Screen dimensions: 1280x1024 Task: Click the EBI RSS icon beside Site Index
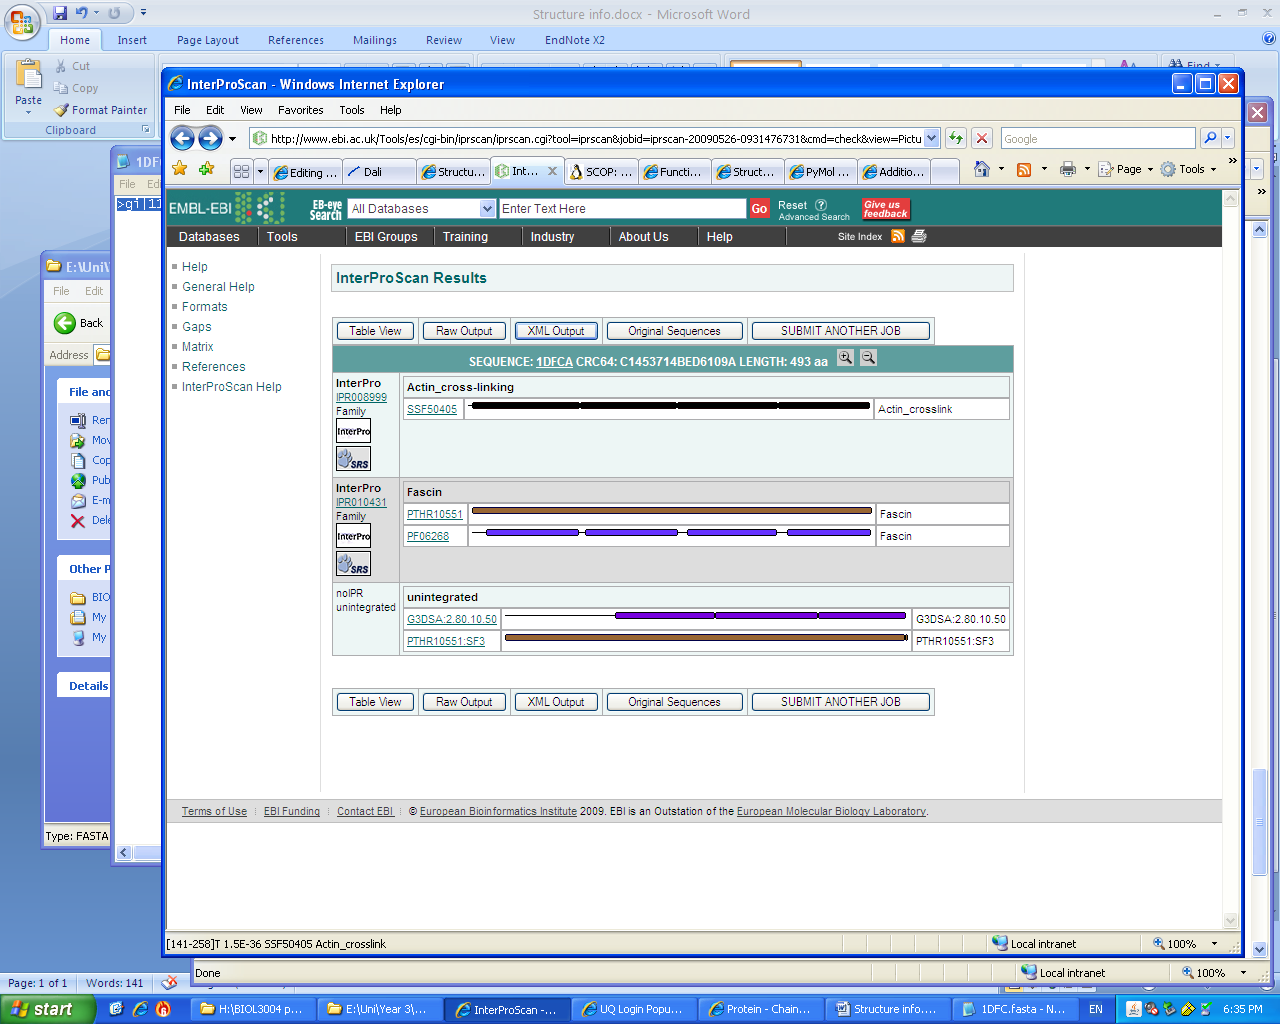pos(898,236)
